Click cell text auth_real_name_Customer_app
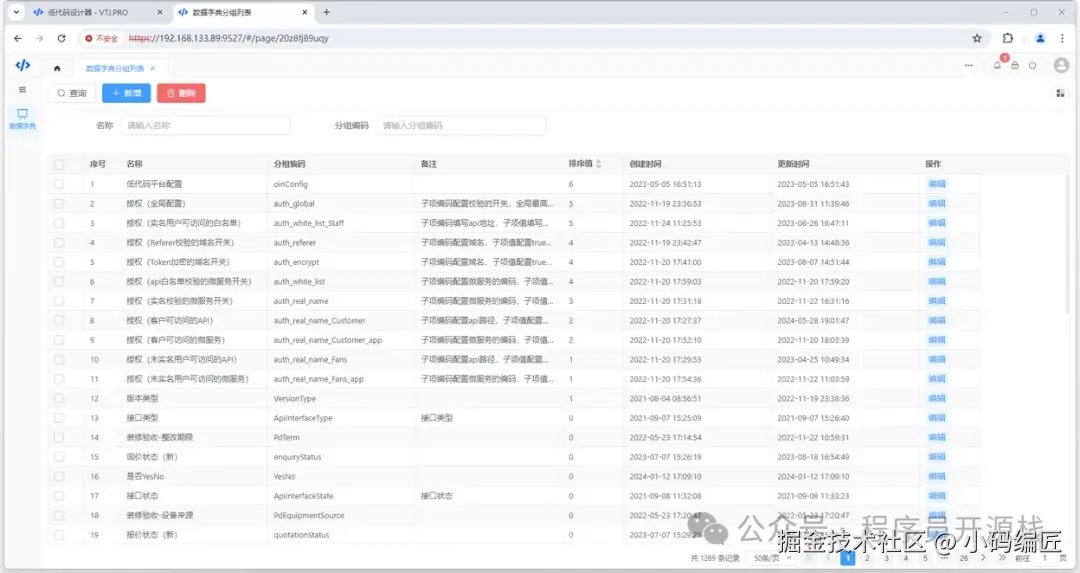 pos(327,340)
